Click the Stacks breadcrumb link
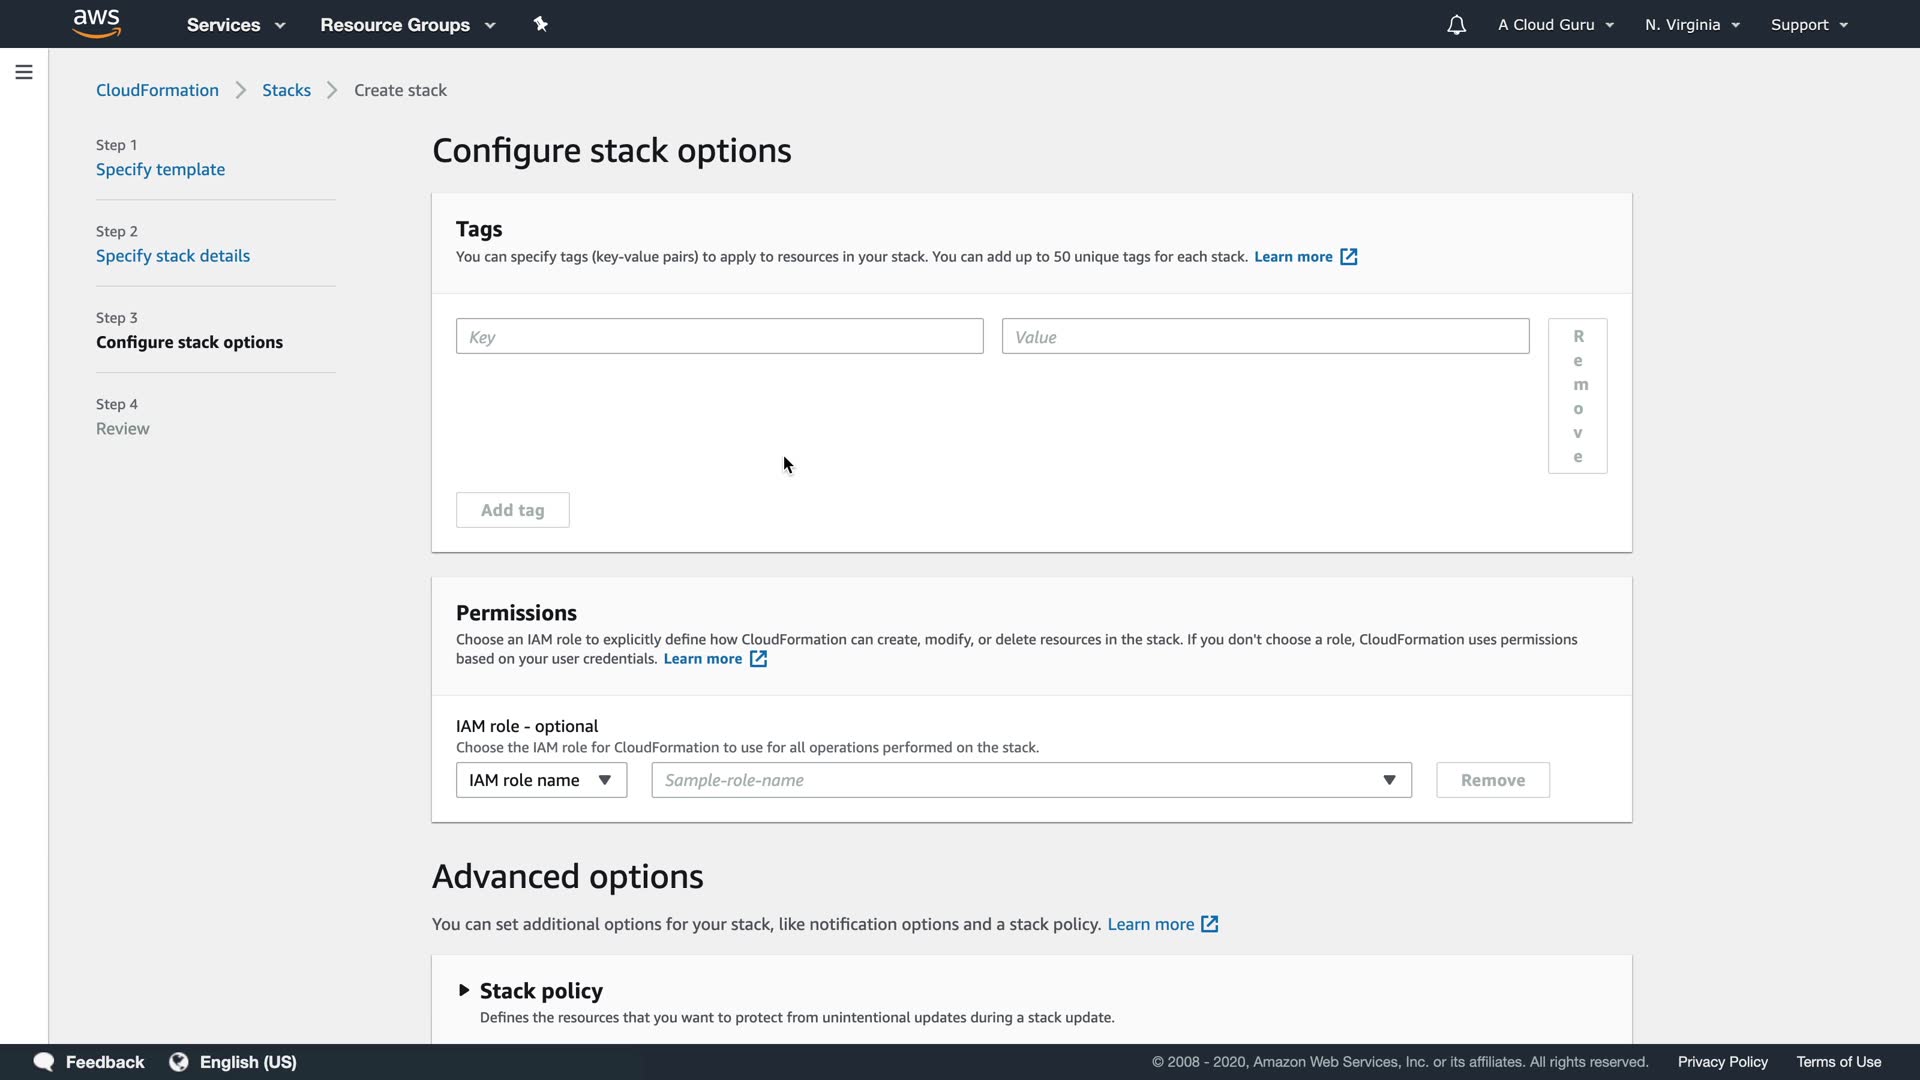This screenshot has width=1920, height=1080. tap(286, 90)
